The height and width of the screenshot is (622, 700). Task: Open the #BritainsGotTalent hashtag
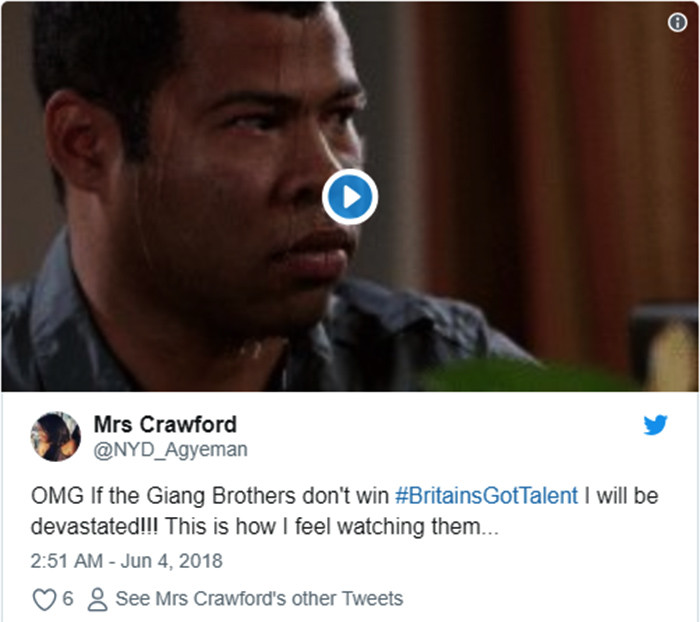(x=486, y=496)
